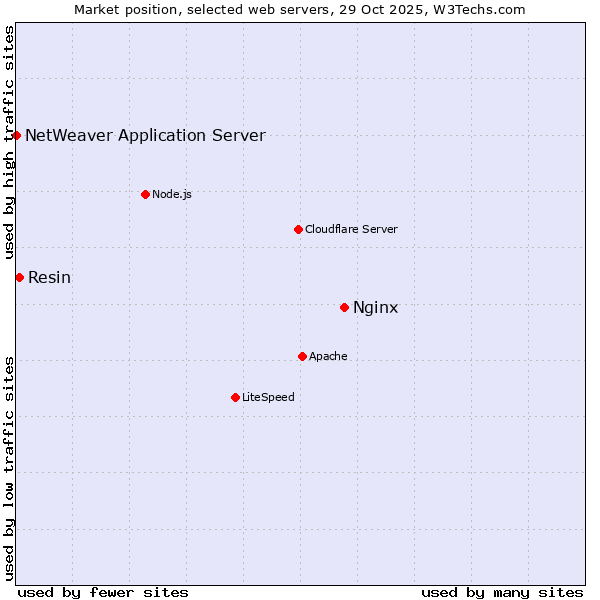Click the Nginx text label
600x600 pixels.
point(375,307)
